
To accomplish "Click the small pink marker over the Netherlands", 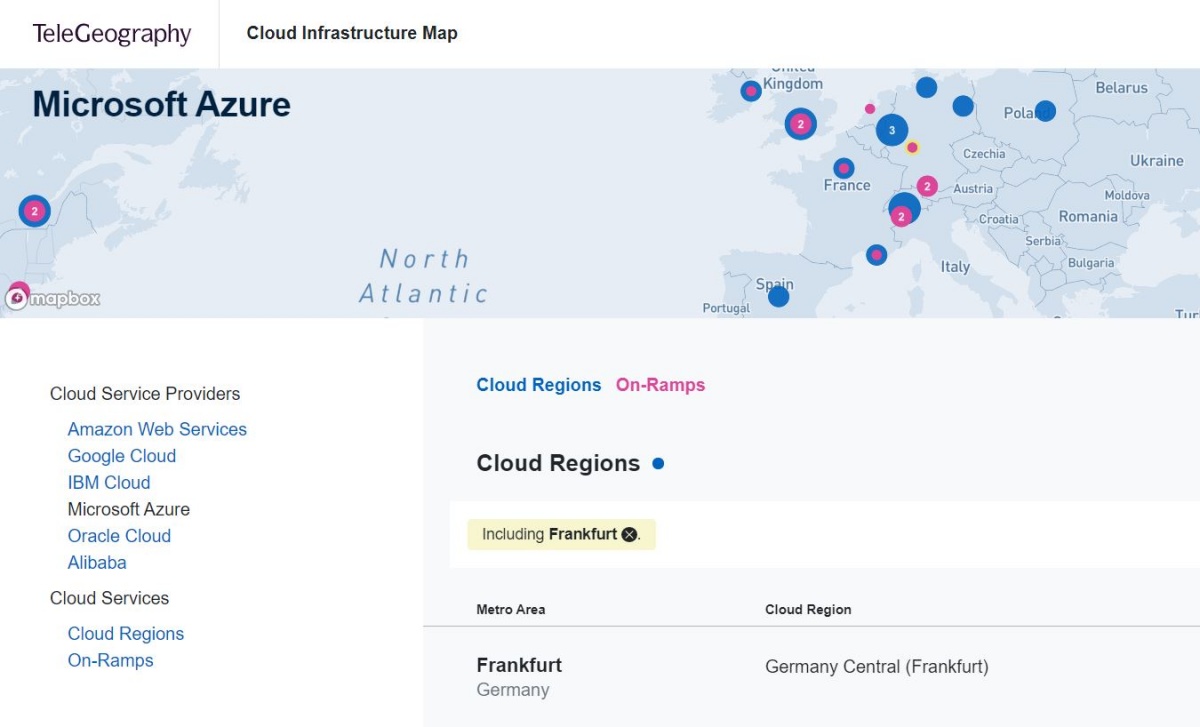I will coord(870,109).
